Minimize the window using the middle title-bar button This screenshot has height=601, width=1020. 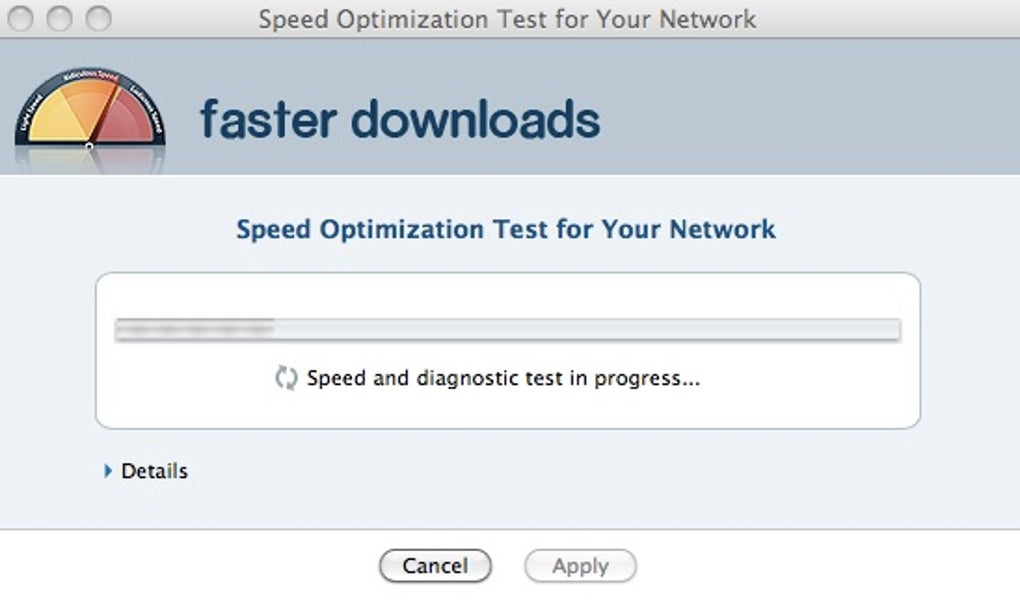(x=60, y=18)
